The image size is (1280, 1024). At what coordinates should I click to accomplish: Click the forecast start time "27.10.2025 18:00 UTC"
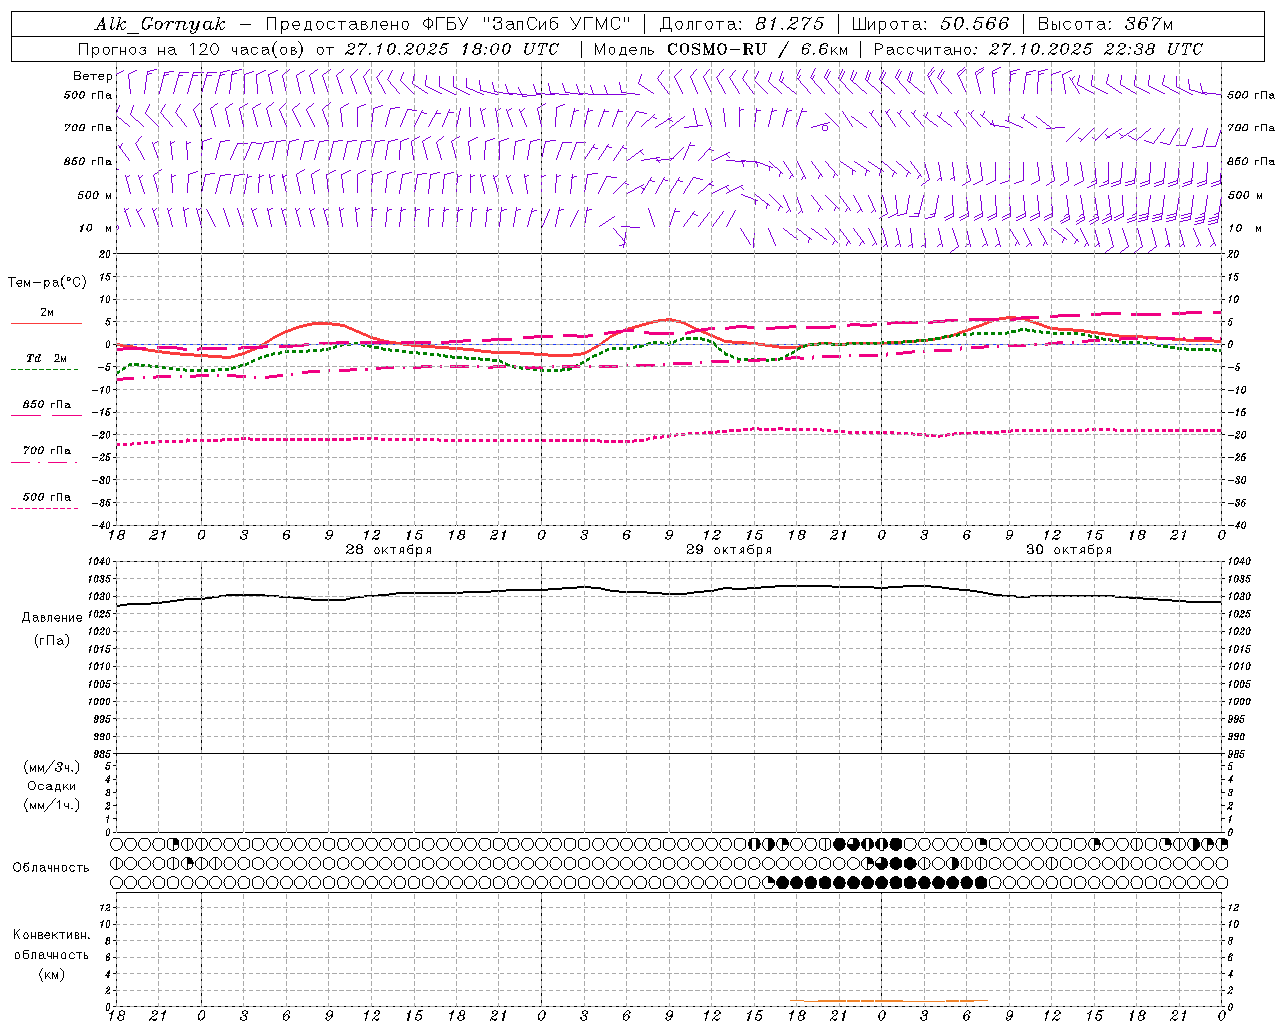(x=452, y=49)
